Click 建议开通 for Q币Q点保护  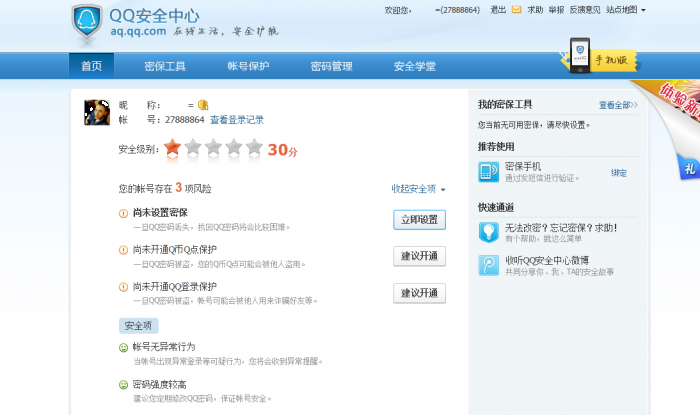point(419,256)
